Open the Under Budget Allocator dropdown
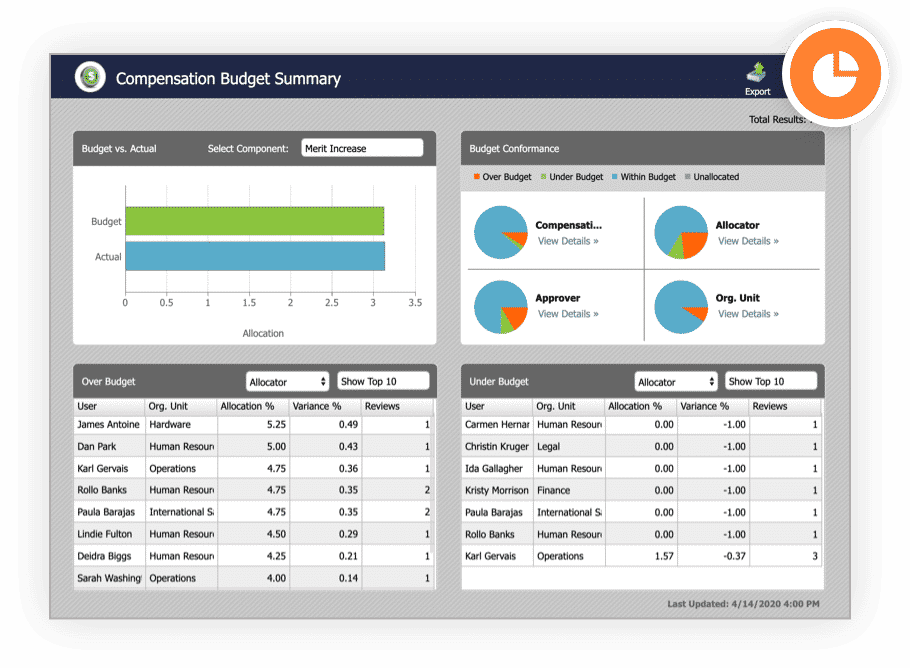The height and width of the screenshot is (668, 910). 676,382
